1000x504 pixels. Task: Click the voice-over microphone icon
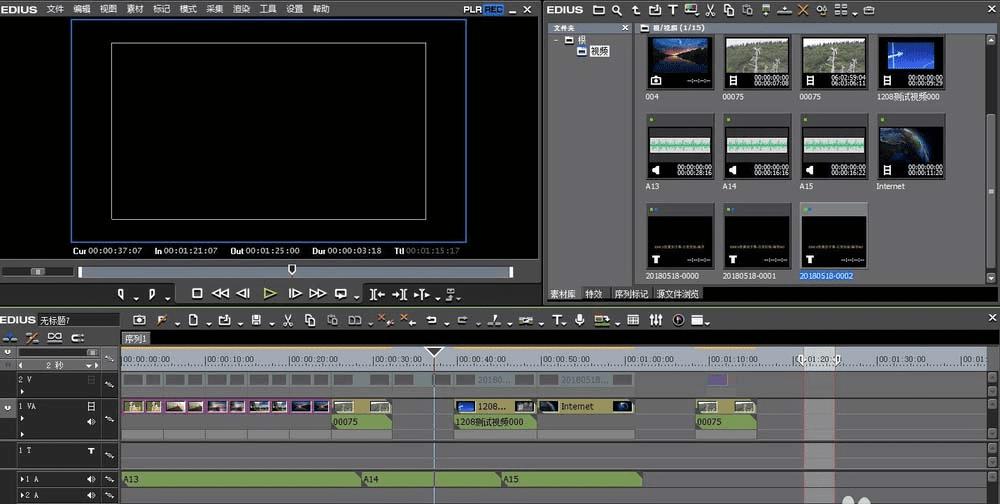click(579, 320)
